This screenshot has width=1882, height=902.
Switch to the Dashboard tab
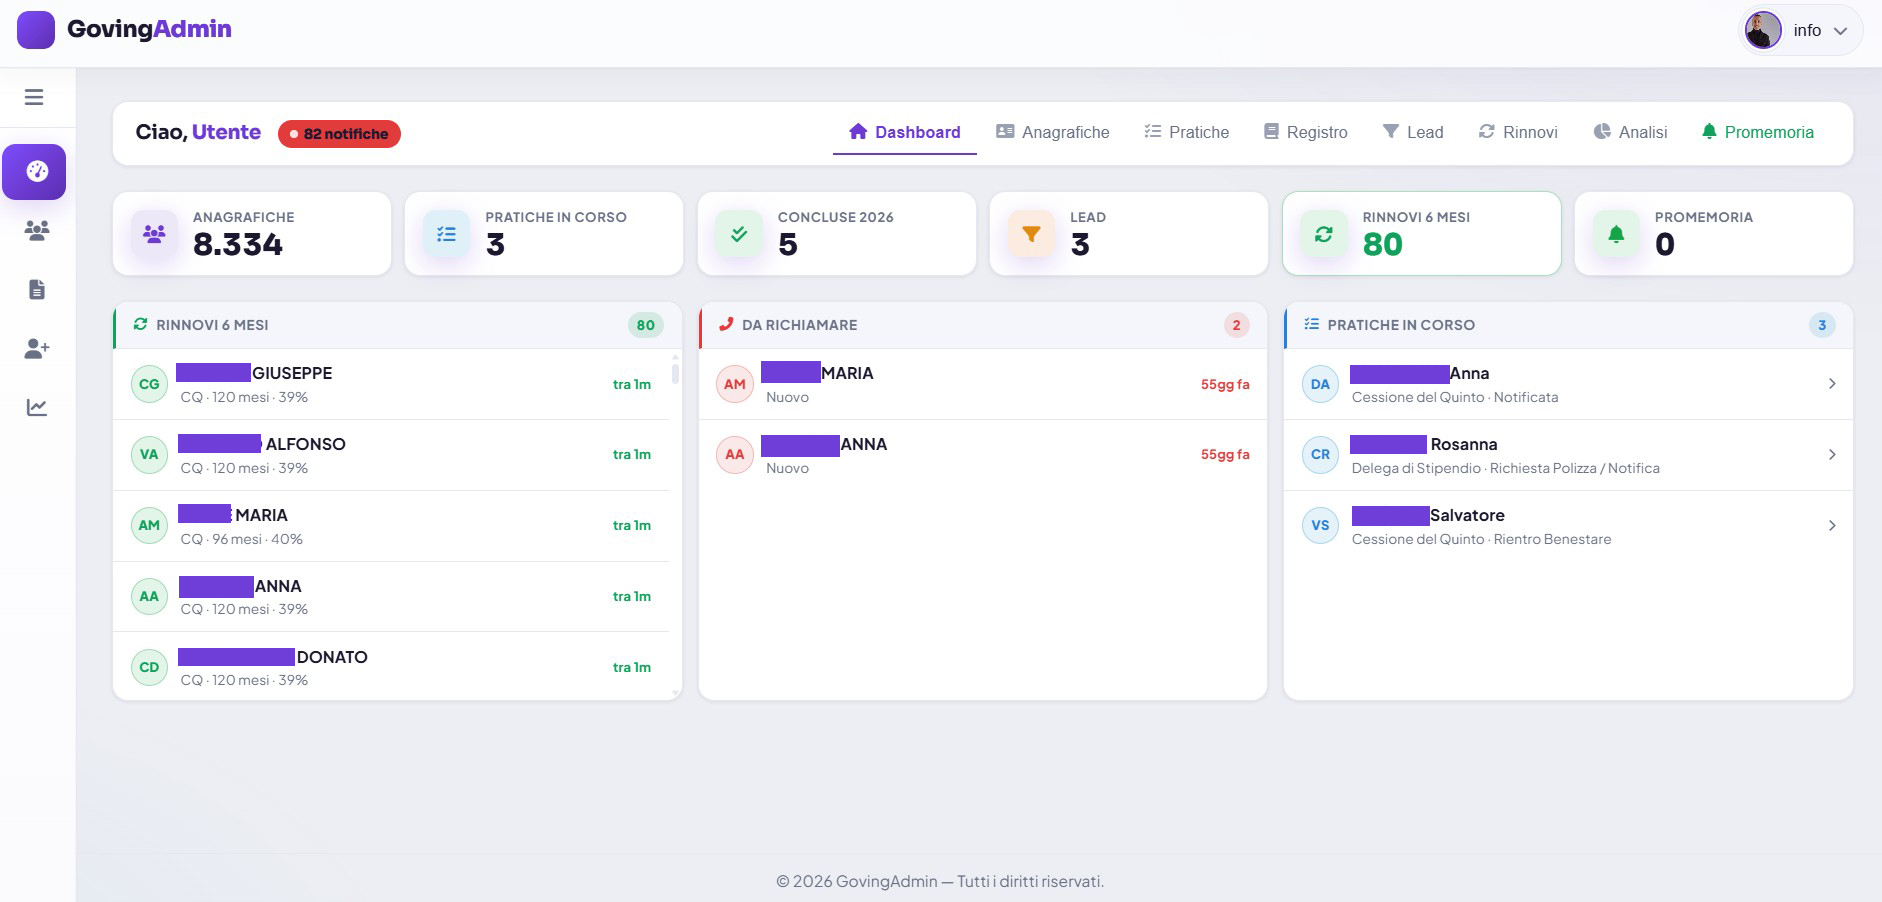[x=904, y=132]
